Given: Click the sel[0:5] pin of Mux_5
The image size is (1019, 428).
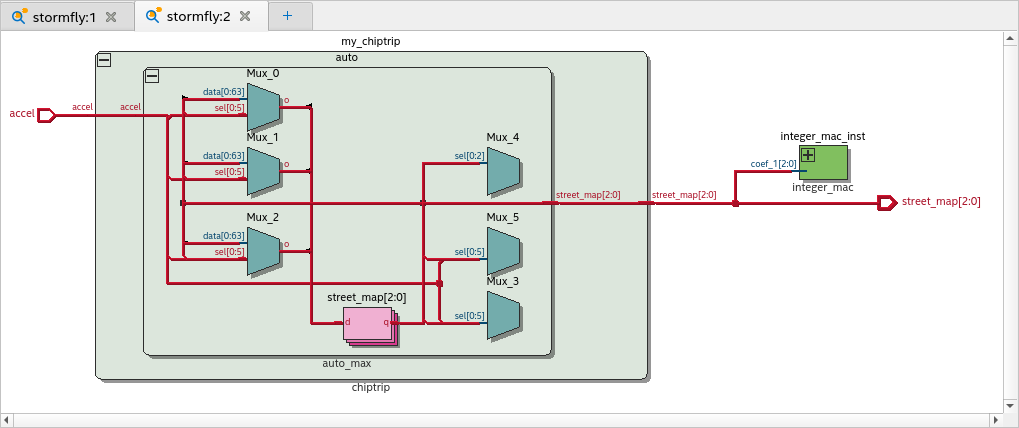Looking at the screenshot, I should click(469, 251).
